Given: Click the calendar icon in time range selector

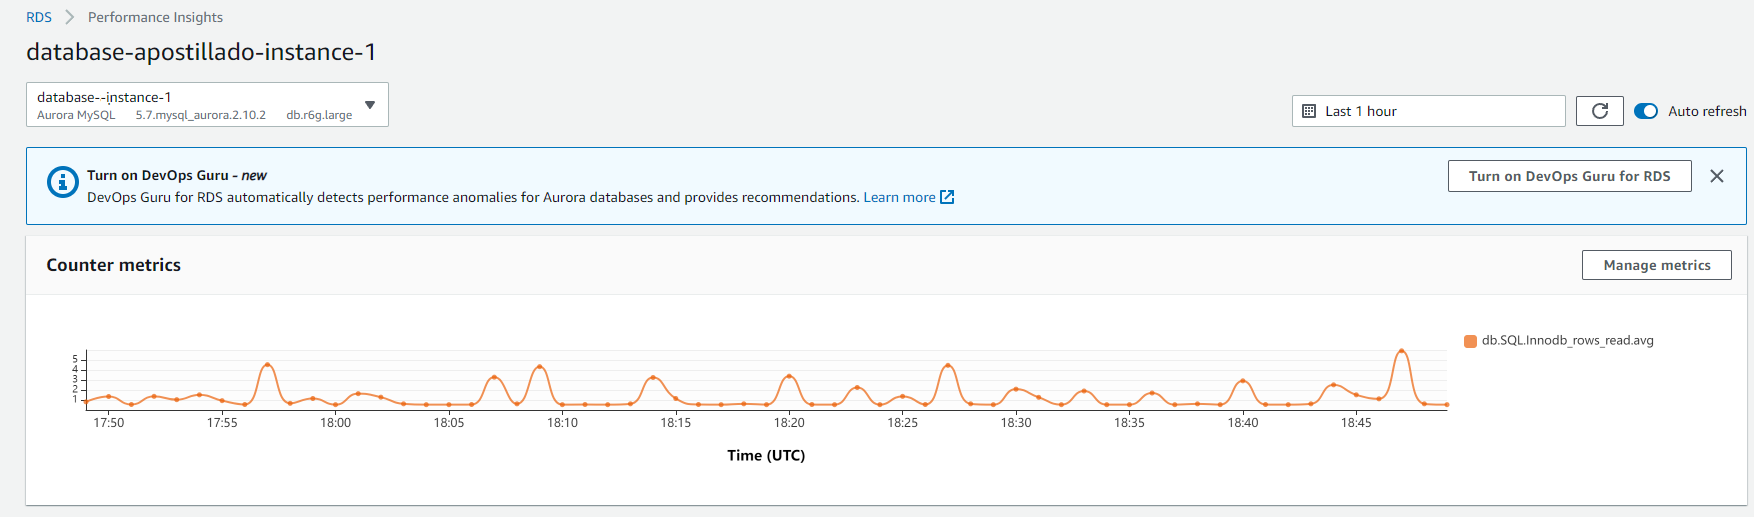Looking at the screenshot, I should point(1309,111).
